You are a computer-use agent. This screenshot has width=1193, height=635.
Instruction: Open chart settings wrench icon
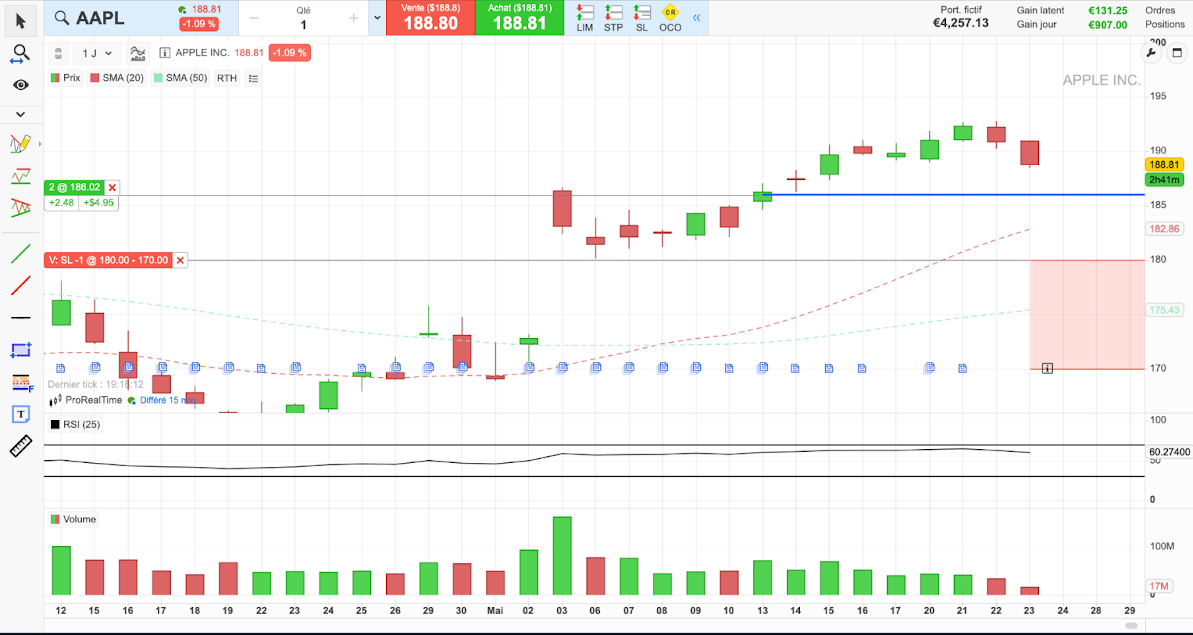(1150, 53)
